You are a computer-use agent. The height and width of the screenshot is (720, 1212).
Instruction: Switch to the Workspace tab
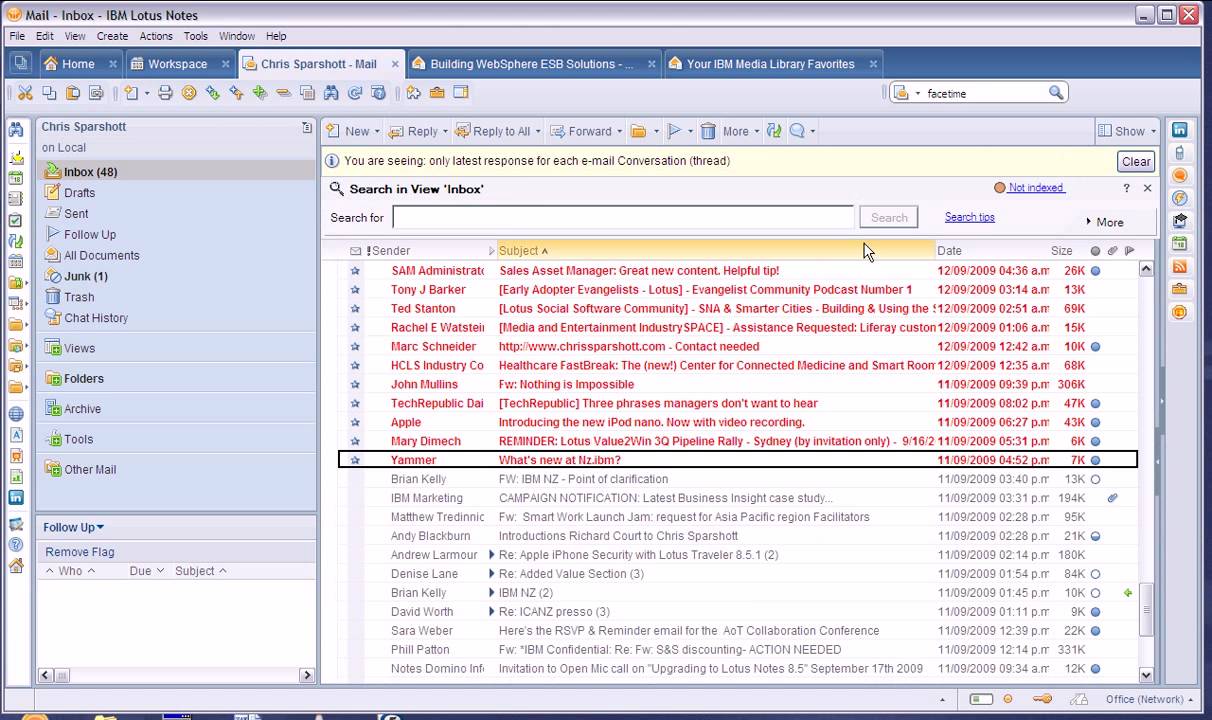point(178,64)
